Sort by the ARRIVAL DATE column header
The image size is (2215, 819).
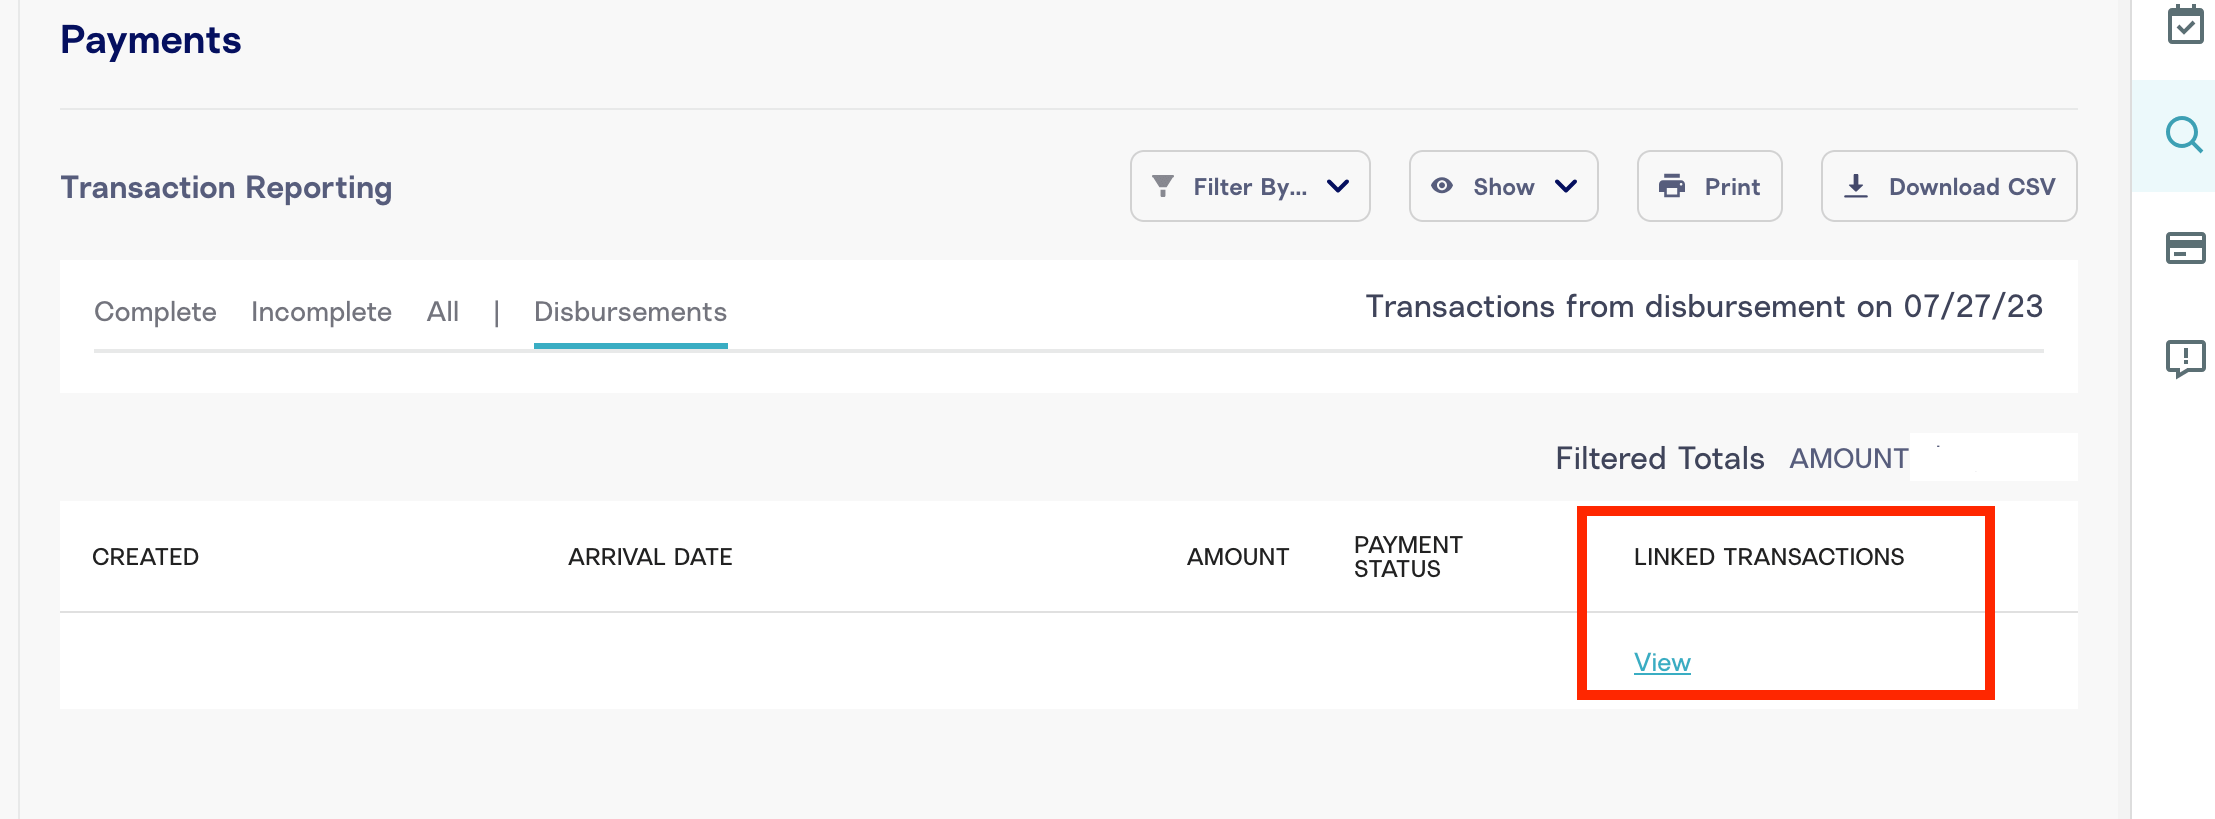tap(650, 557)
